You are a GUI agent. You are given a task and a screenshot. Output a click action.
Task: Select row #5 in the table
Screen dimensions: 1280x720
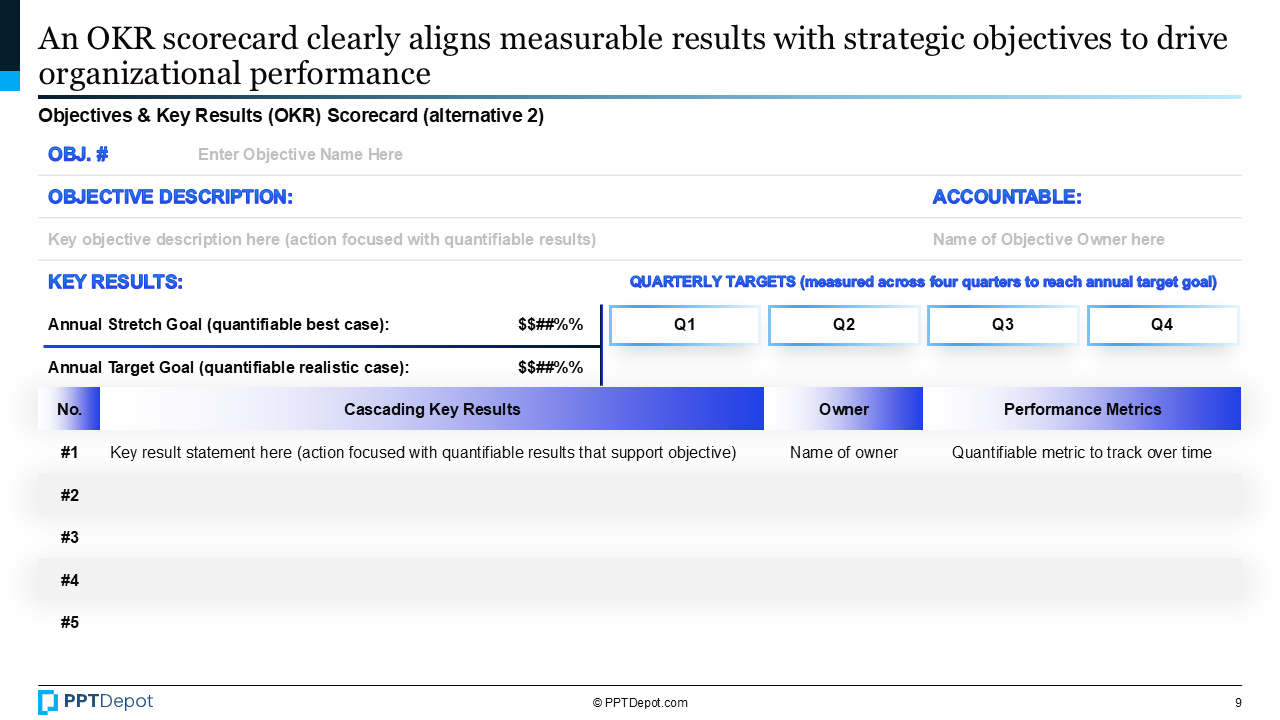(640, 623)
